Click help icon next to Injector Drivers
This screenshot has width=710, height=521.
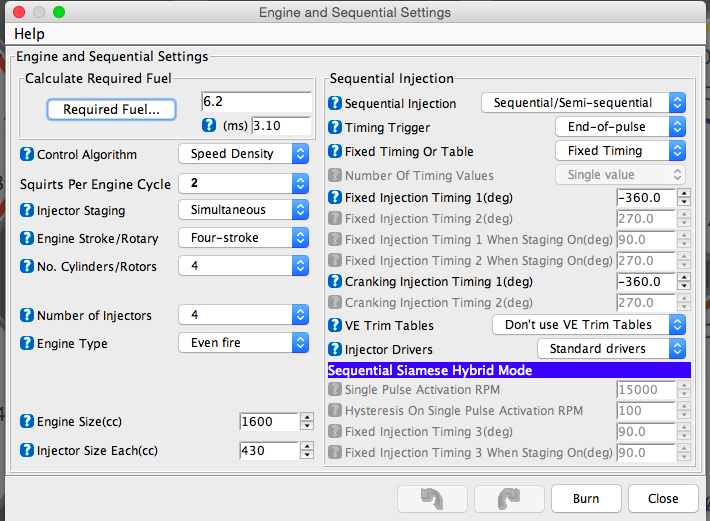pos(336,349)
